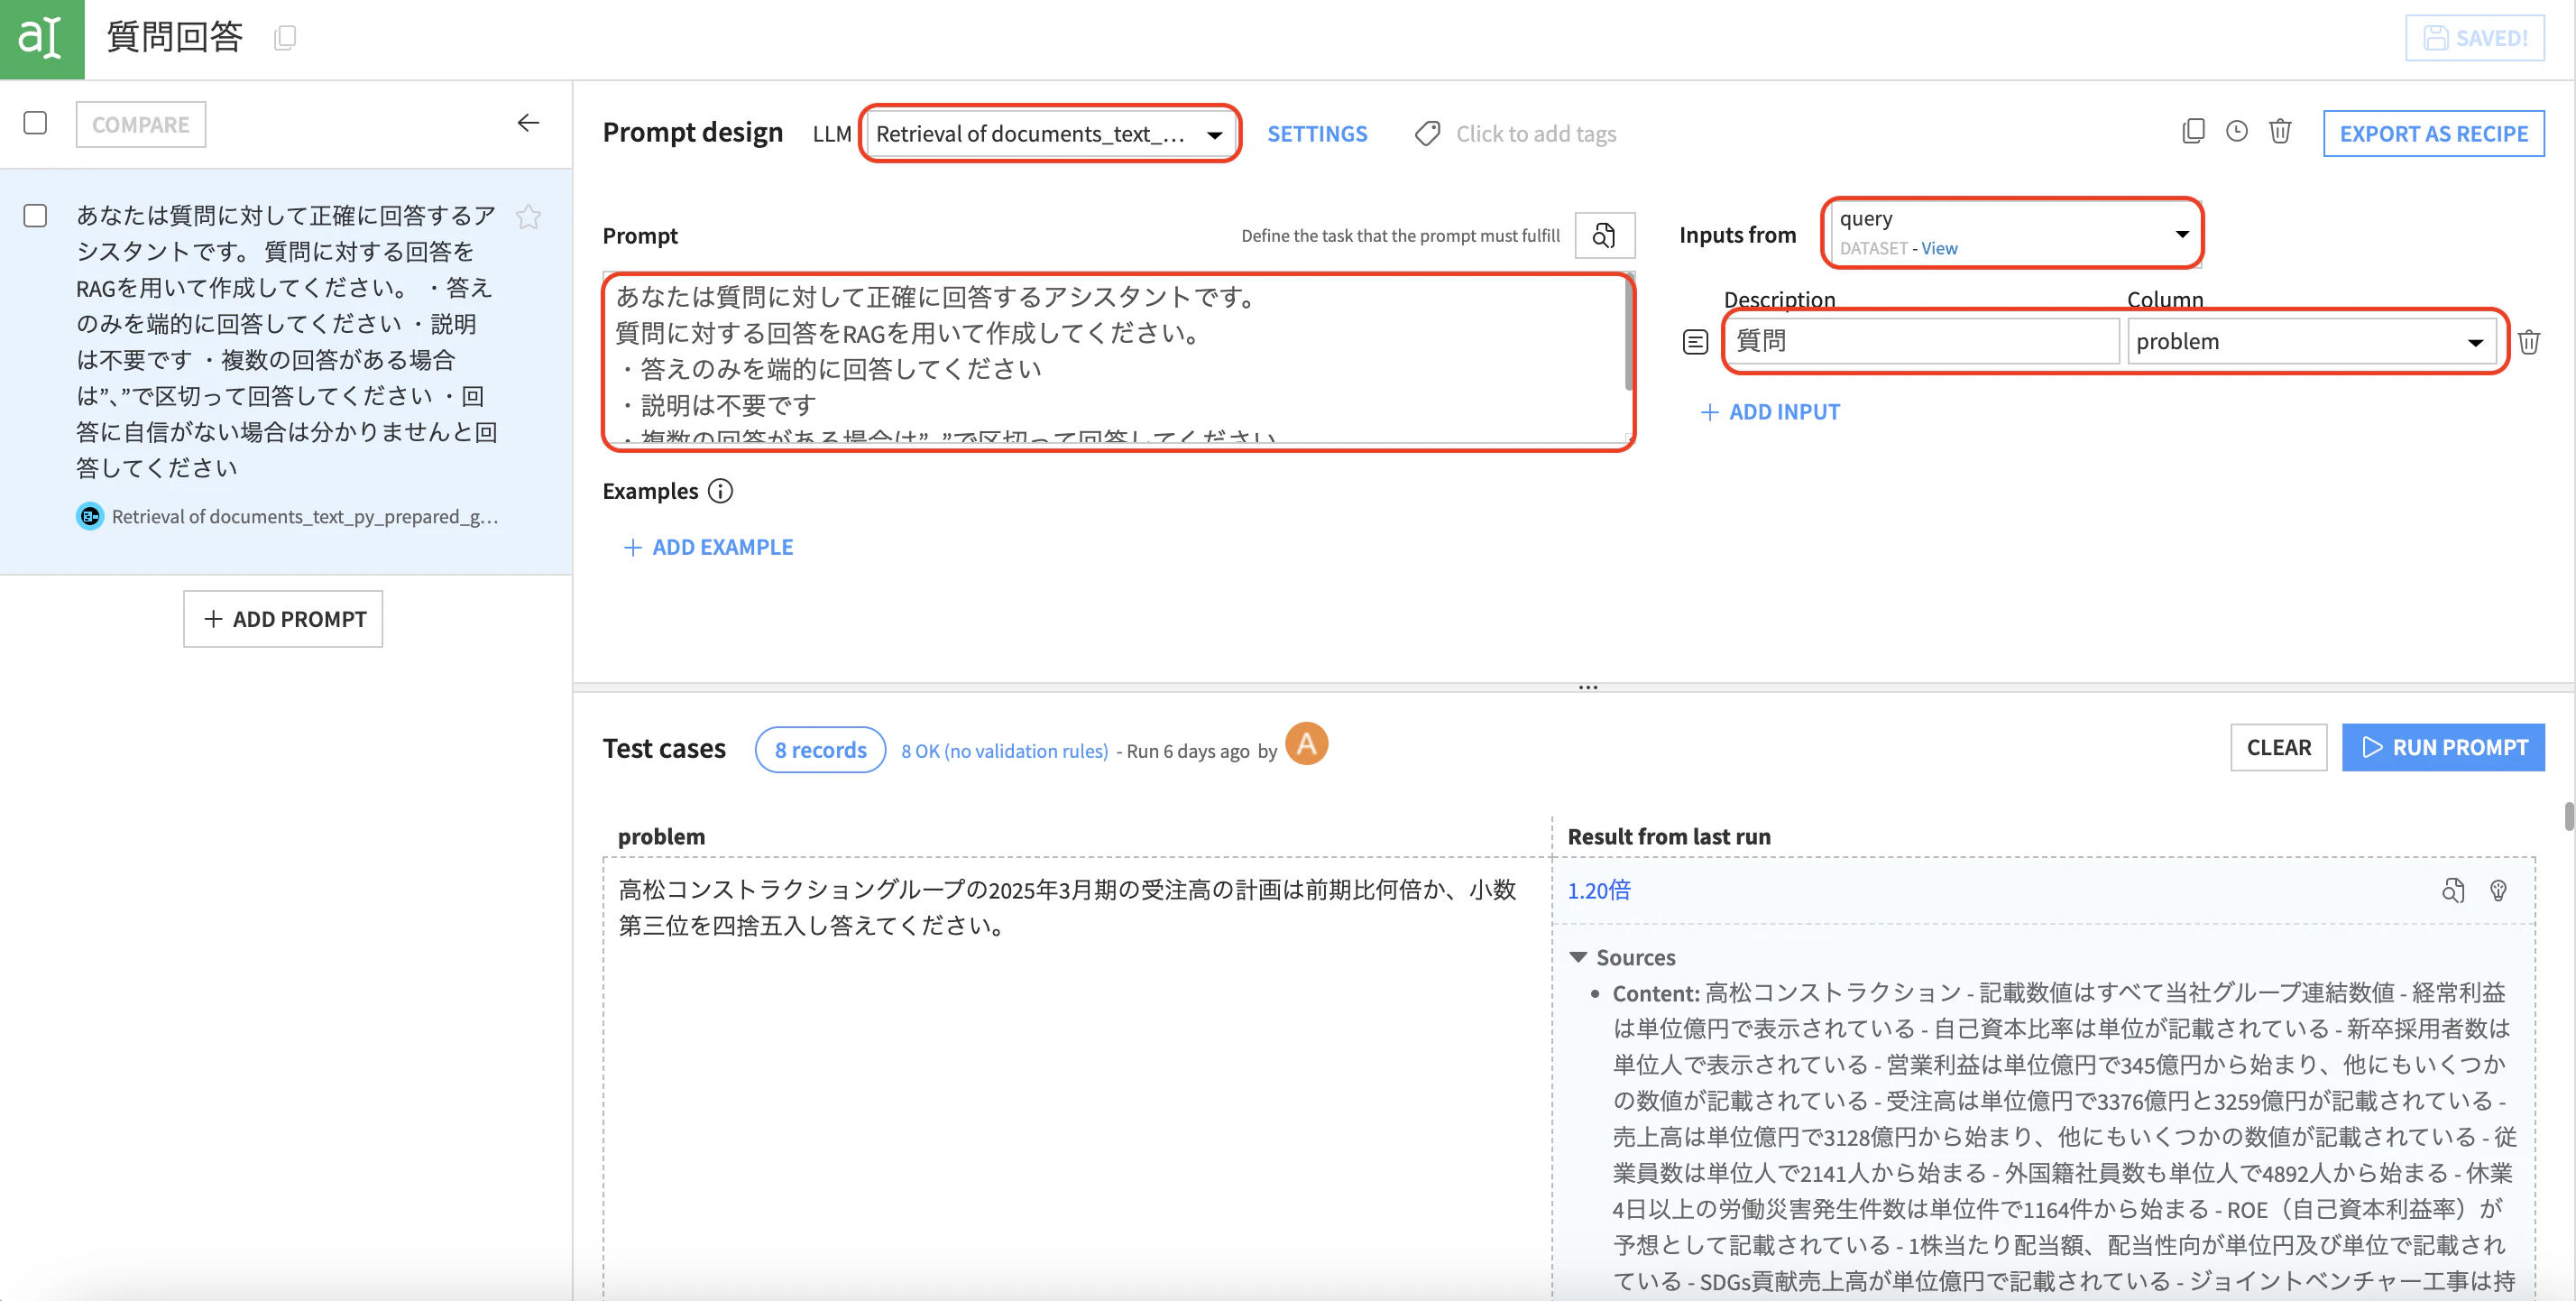Click the 8 records pill
The height and width of the screenshot is (1301, 2576).
(x=820, y=749)
